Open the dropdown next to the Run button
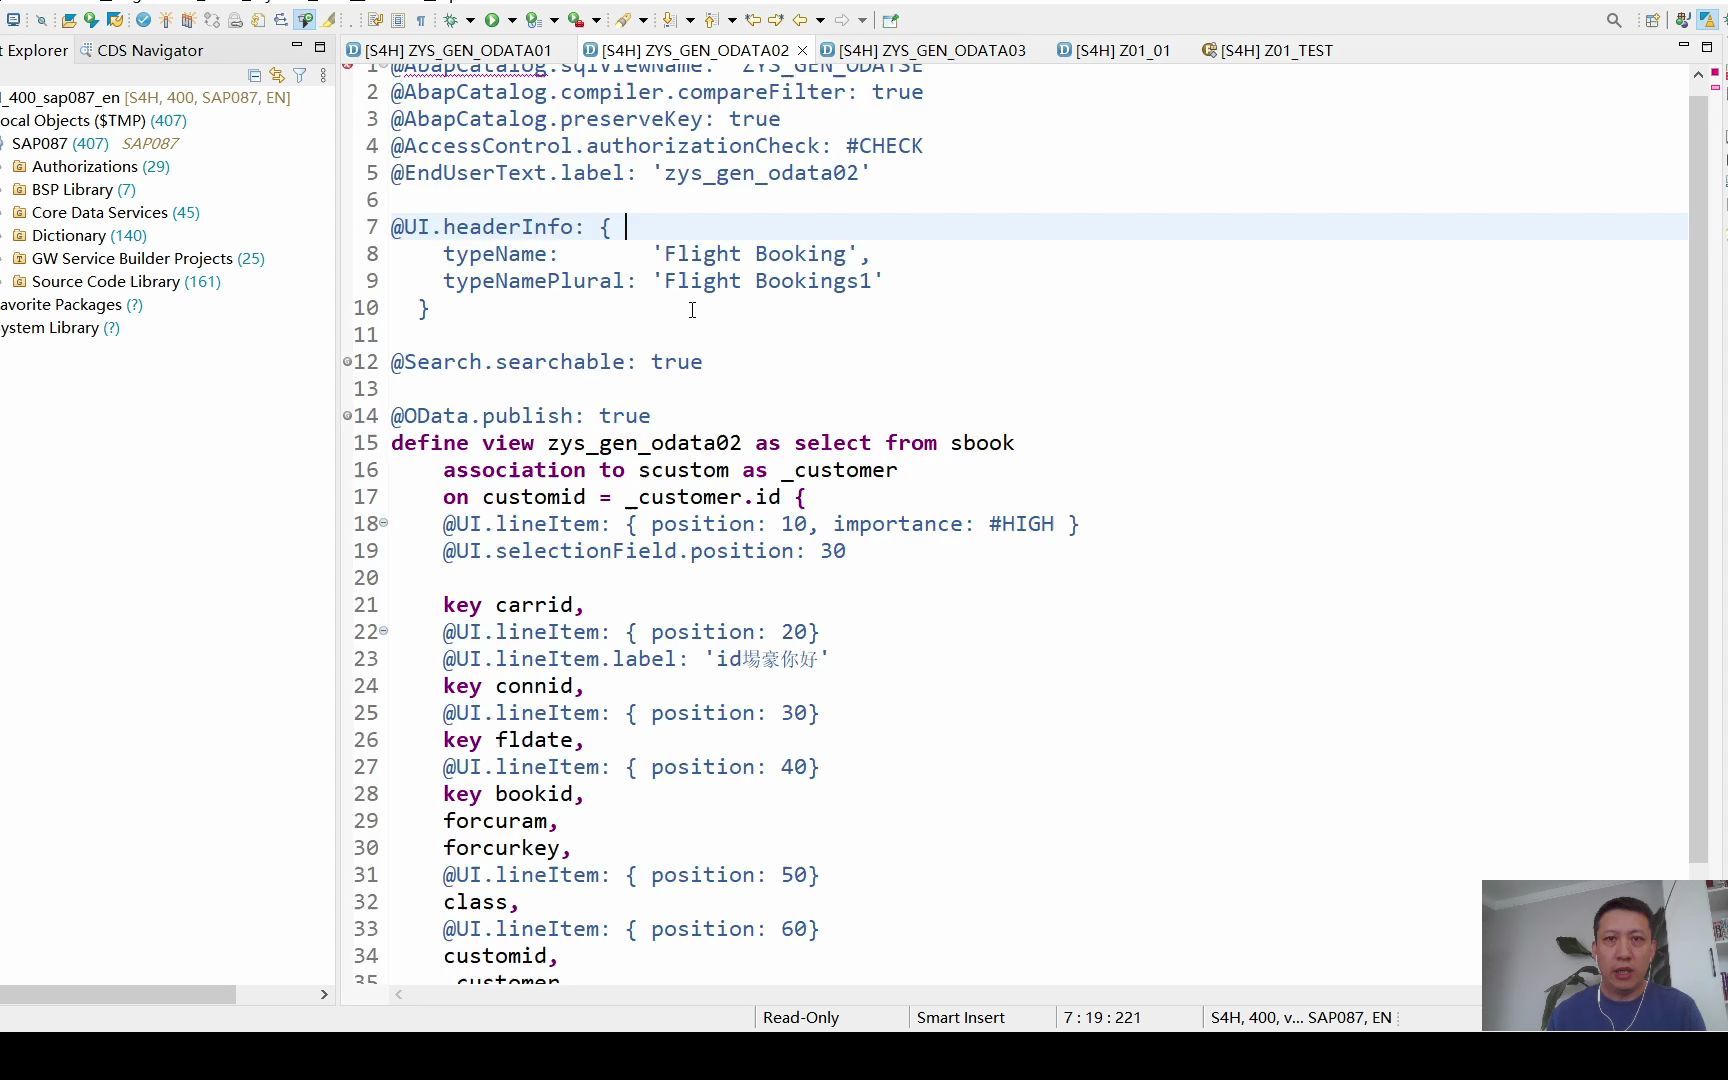Viewport: 1728px width, 1080px height. [511, 20]
